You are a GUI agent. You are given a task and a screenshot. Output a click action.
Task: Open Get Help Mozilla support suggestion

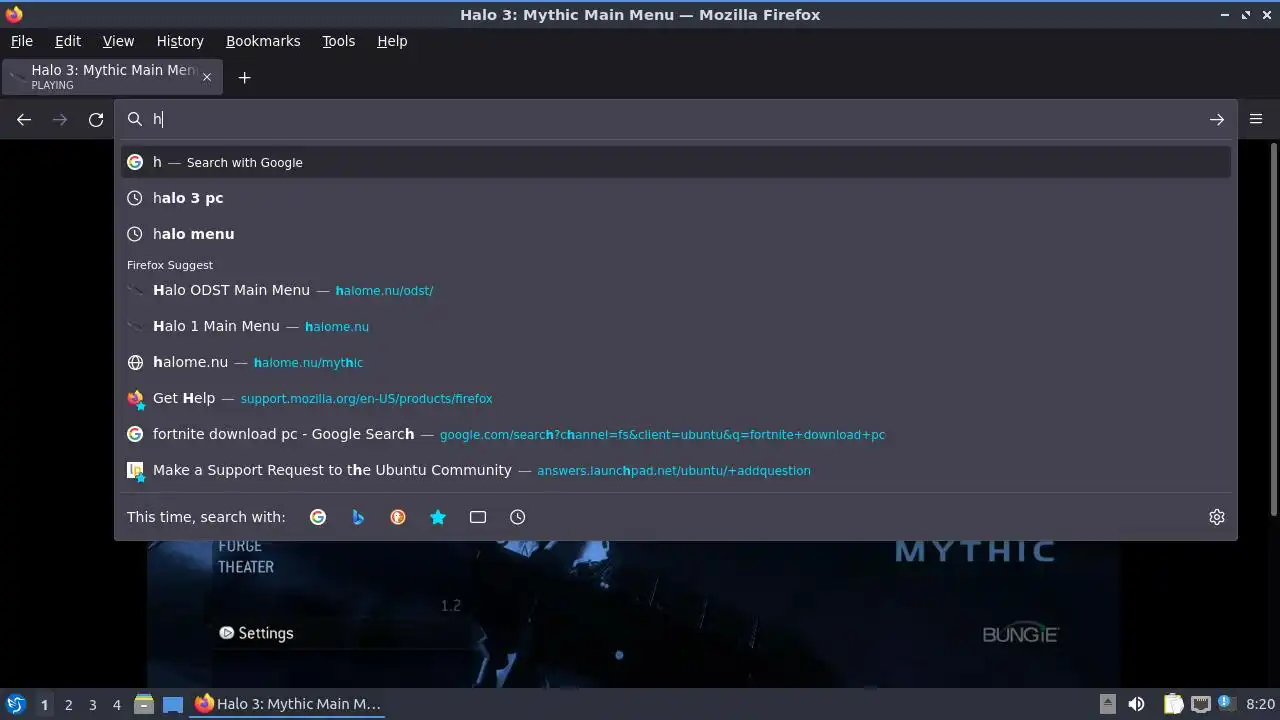(675, 398)
